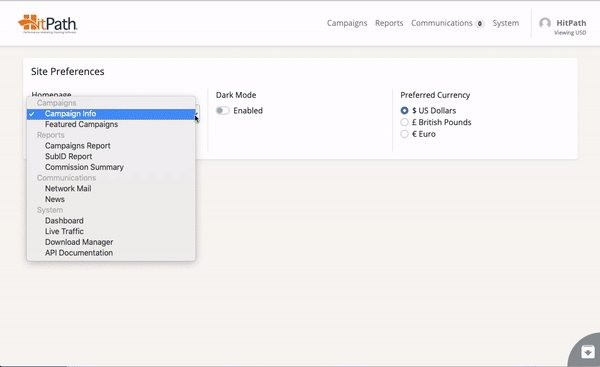
Task: Choose Dashboard from the dropdown list
Action: 111,221
